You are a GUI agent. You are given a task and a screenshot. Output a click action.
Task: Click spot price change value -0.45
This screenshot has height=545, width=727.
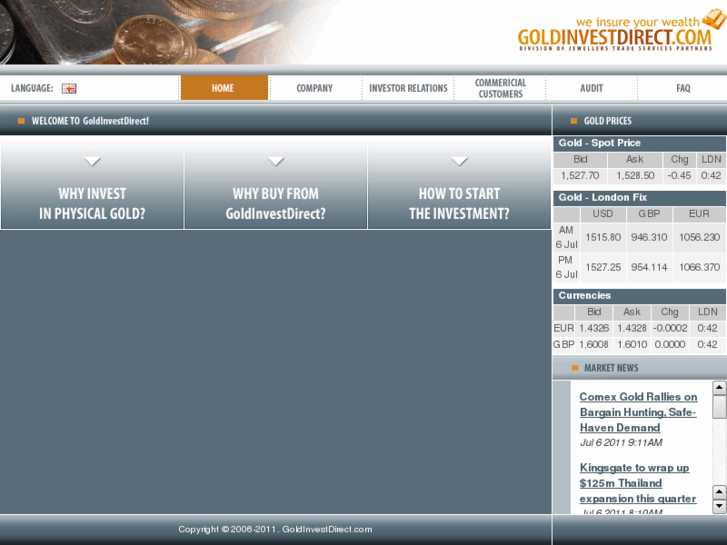(679, 176)
